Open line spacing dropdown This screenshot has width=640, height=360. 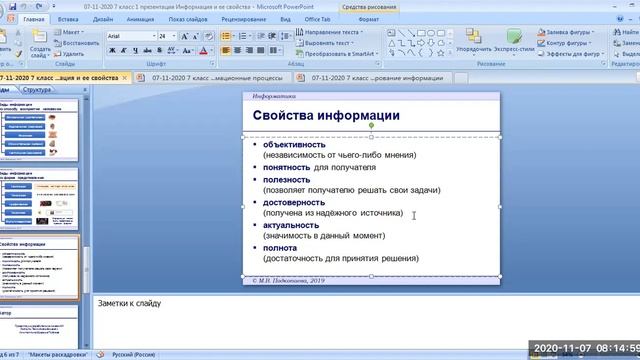pyautogui.click(x=286, y=36)
